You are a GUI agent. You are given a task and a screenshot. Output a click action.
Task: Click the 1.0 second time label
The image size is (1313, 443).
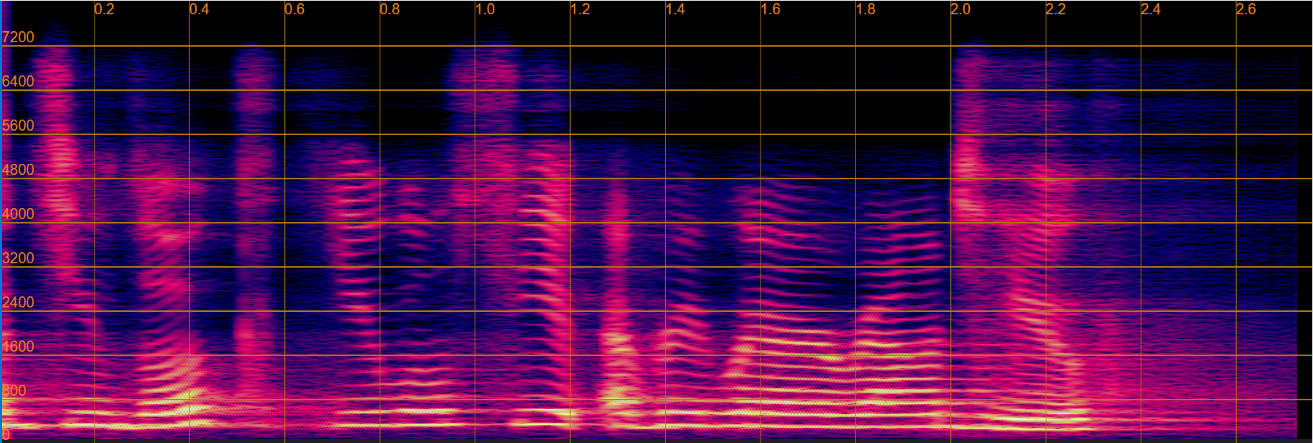484,9
